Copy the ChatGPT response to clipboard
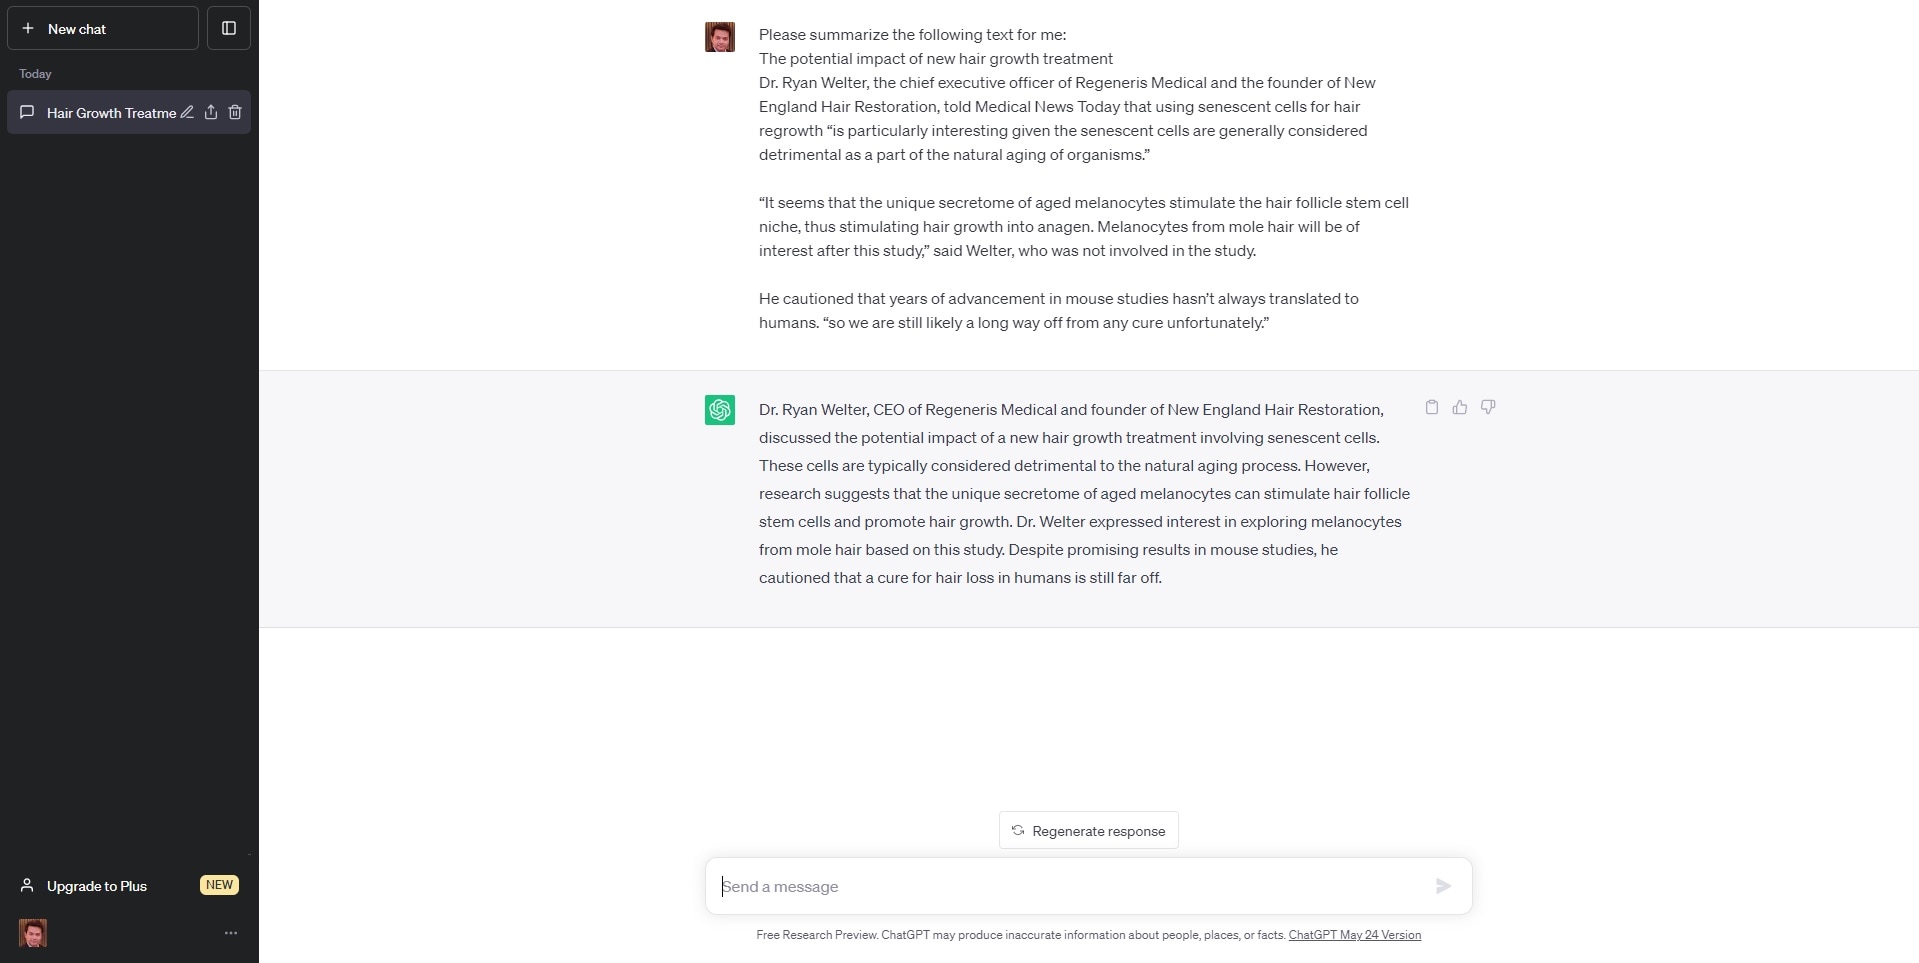 click(x=1432, y=407)
